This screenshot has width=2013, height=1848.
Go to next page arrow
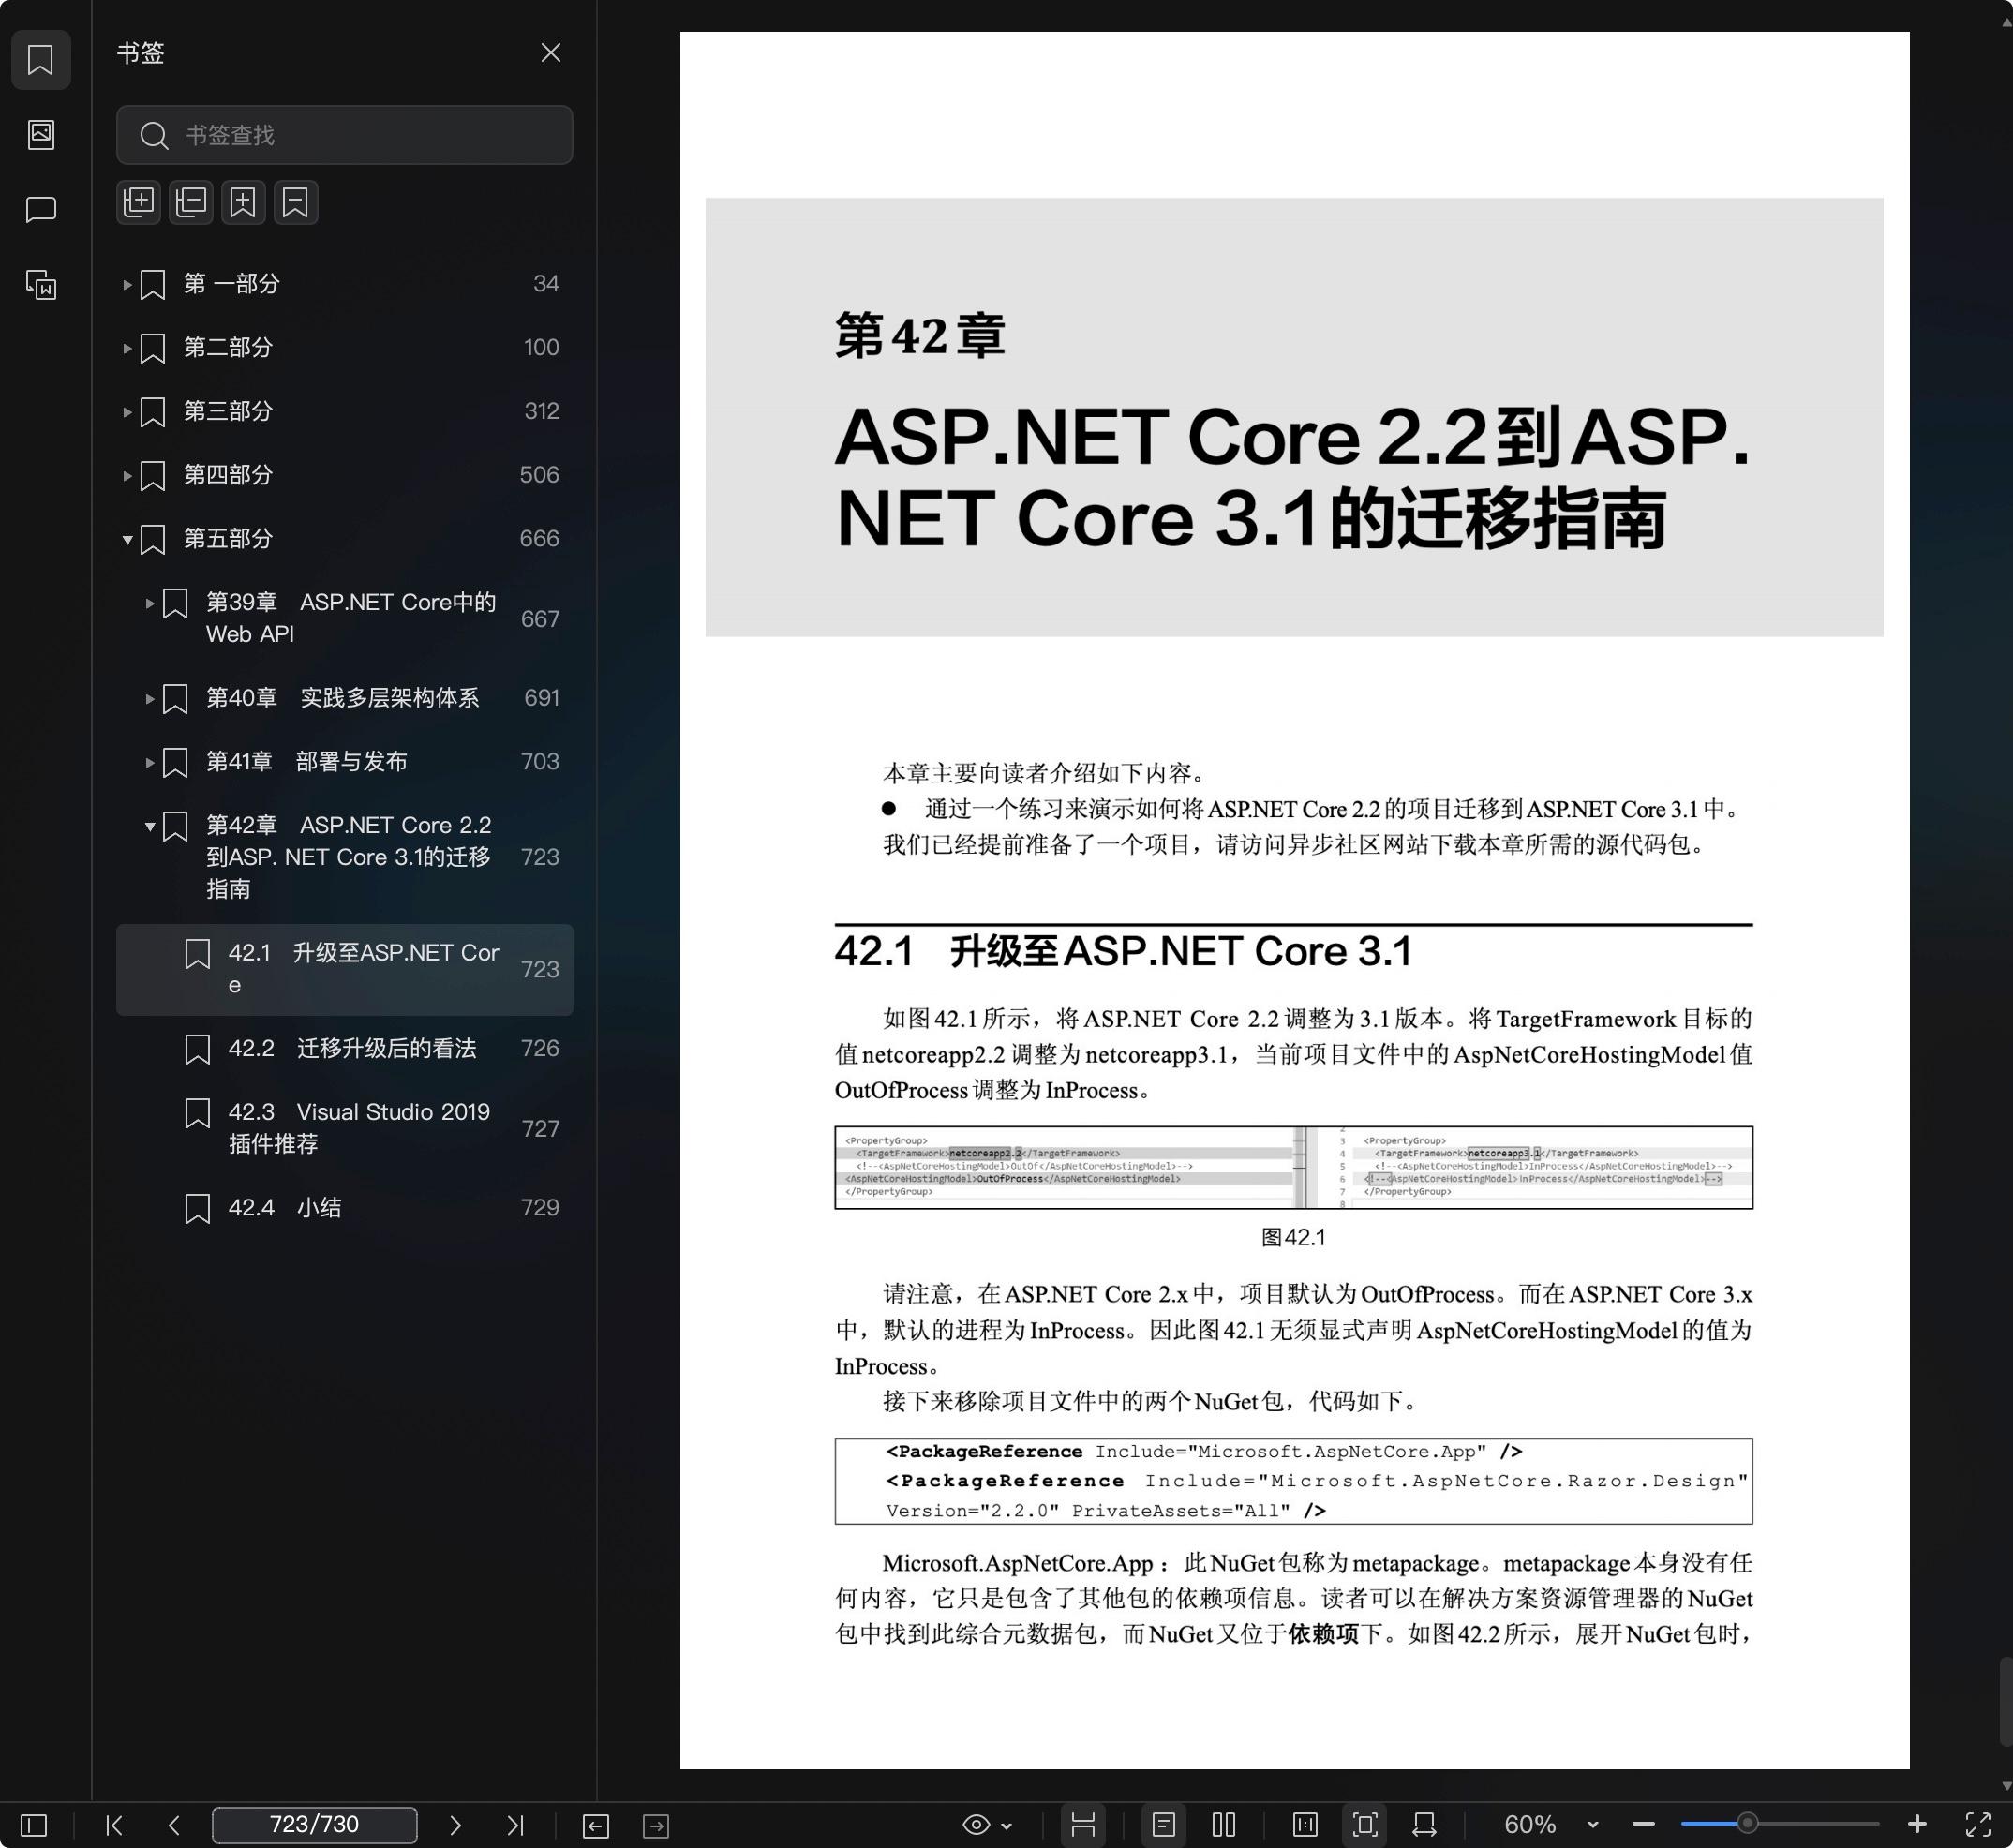[x=455, y=1825]
